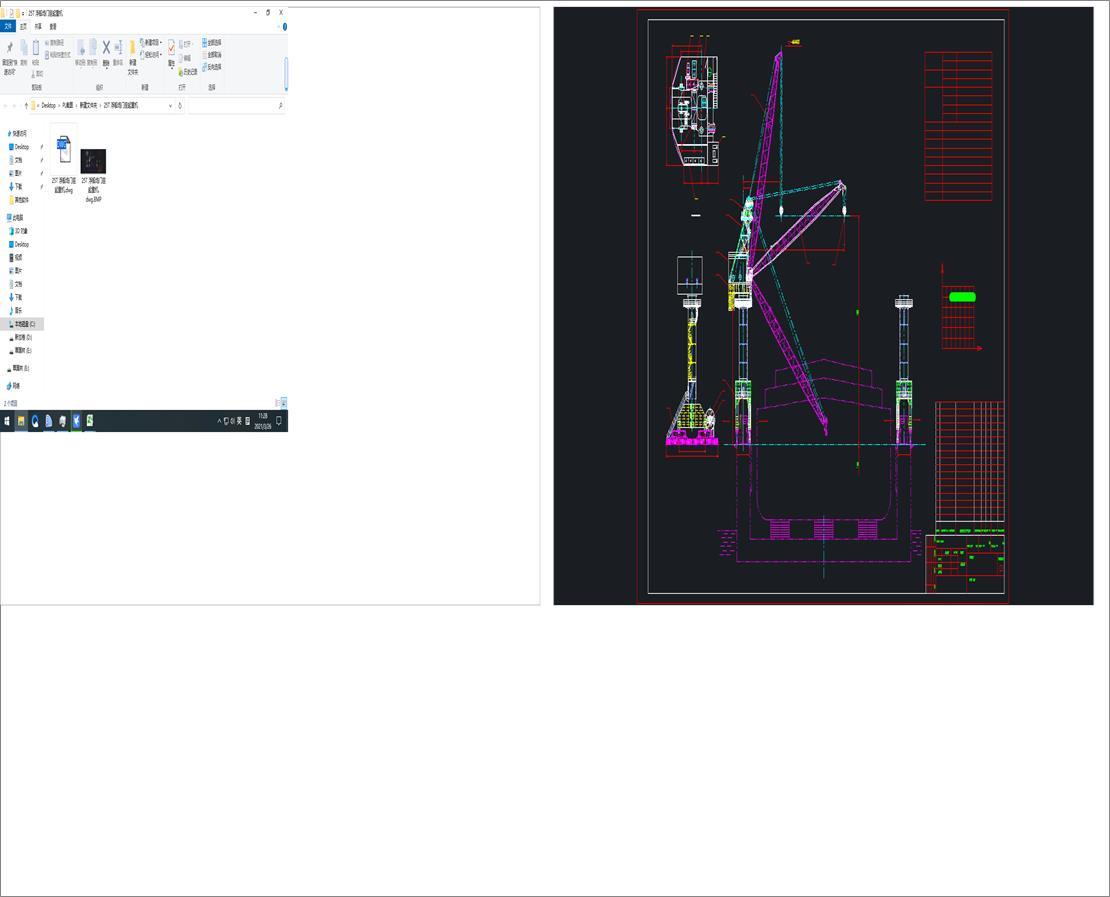The image size is (1110, 897).
Task: Create a new folder using the ribbon icon
Action: pyautogui.click(x=132, y=48)
